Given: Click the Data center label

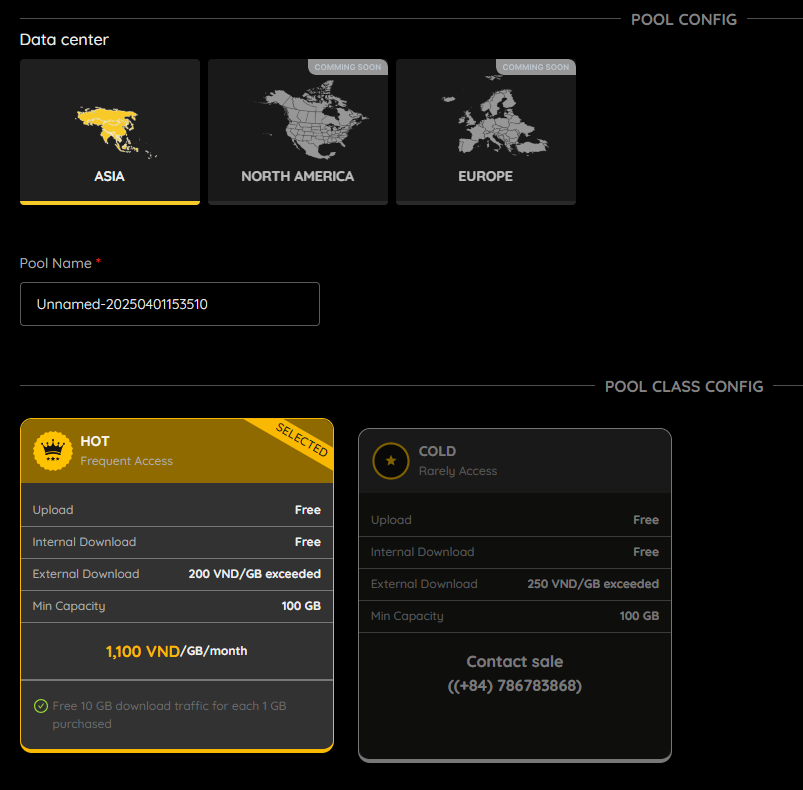Looking at the screenshot, I should 64,40.
